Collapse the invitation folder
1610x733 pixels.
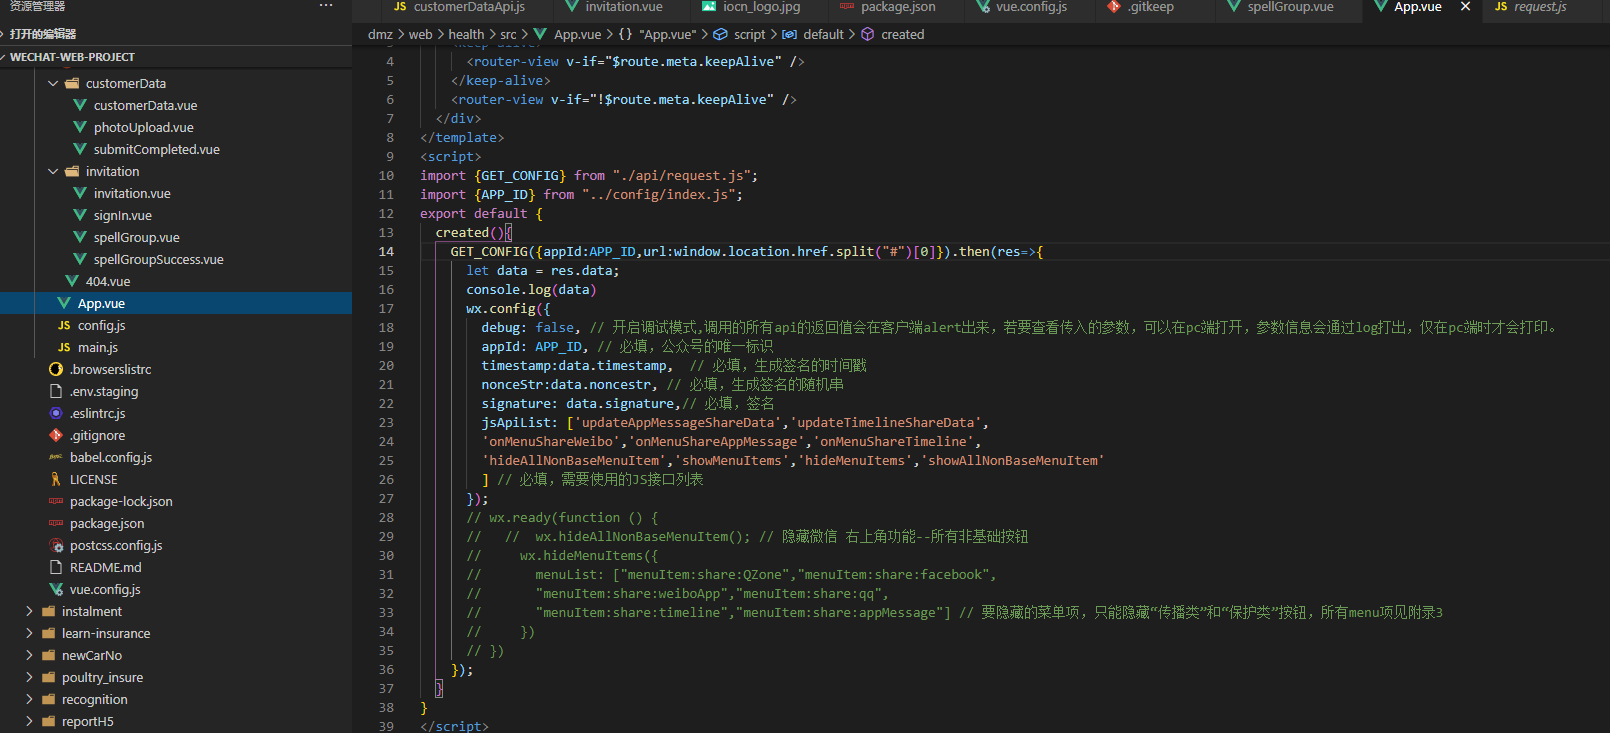53,171
